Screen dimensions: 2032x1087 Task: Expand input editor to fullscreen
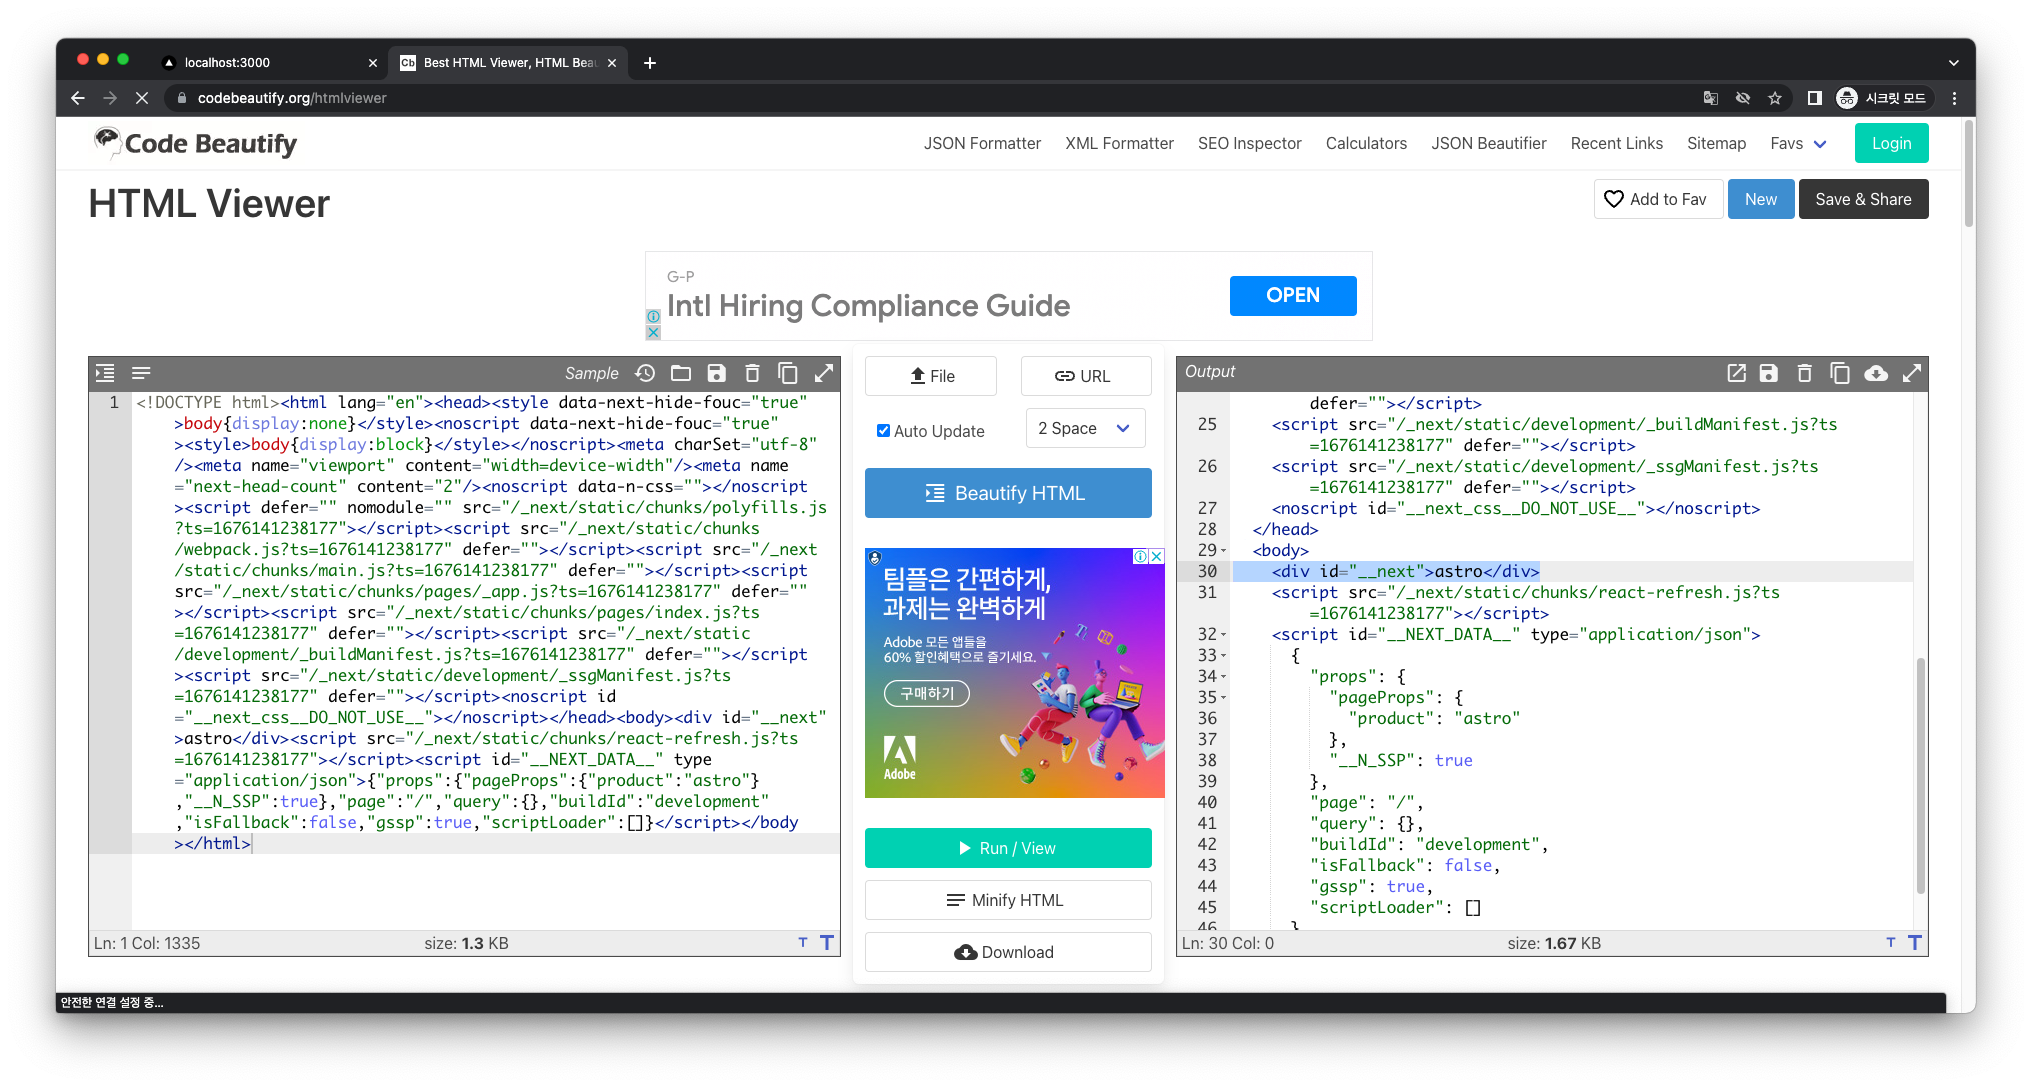[x=824, y=373]
